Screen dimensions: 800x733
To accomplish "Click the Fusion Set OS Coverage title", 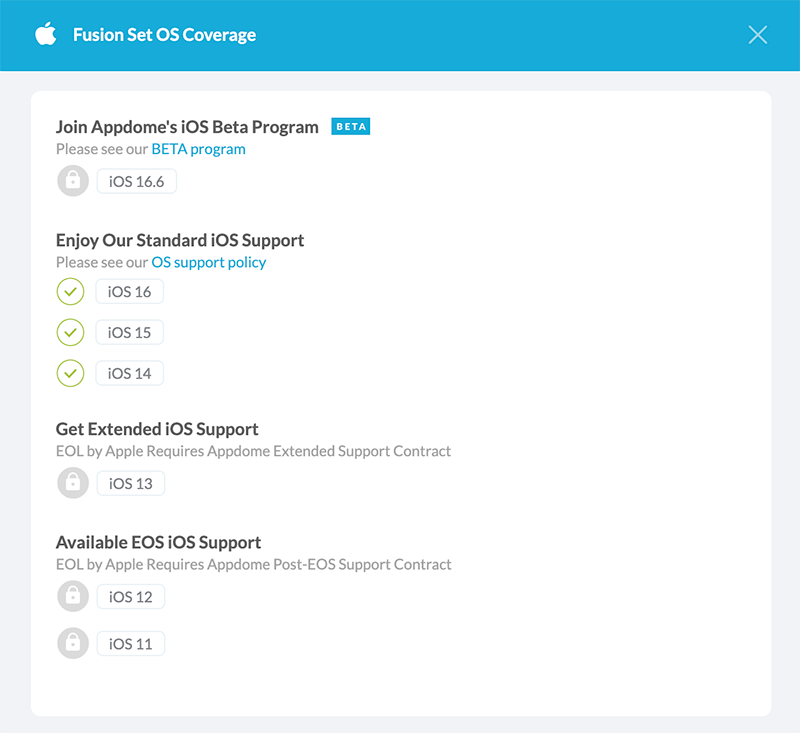I will [x=164, y=35].
